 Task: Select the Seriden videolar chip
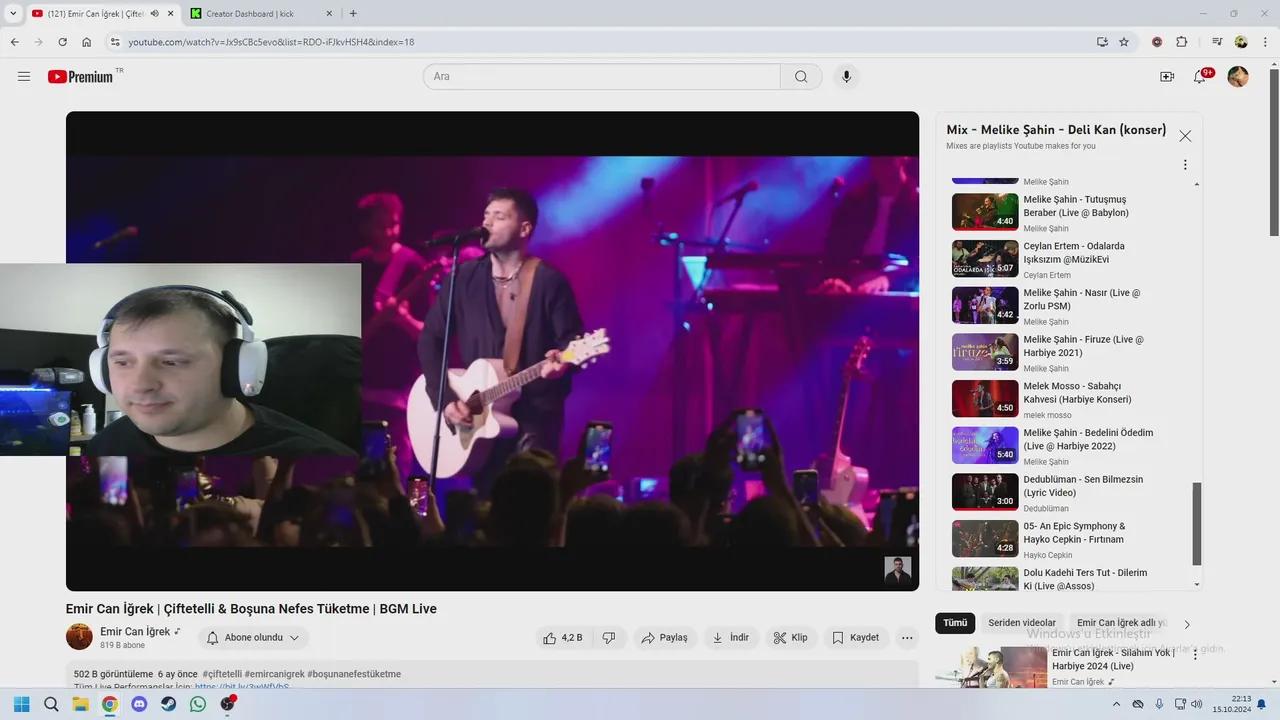[x=1021, y=623]
